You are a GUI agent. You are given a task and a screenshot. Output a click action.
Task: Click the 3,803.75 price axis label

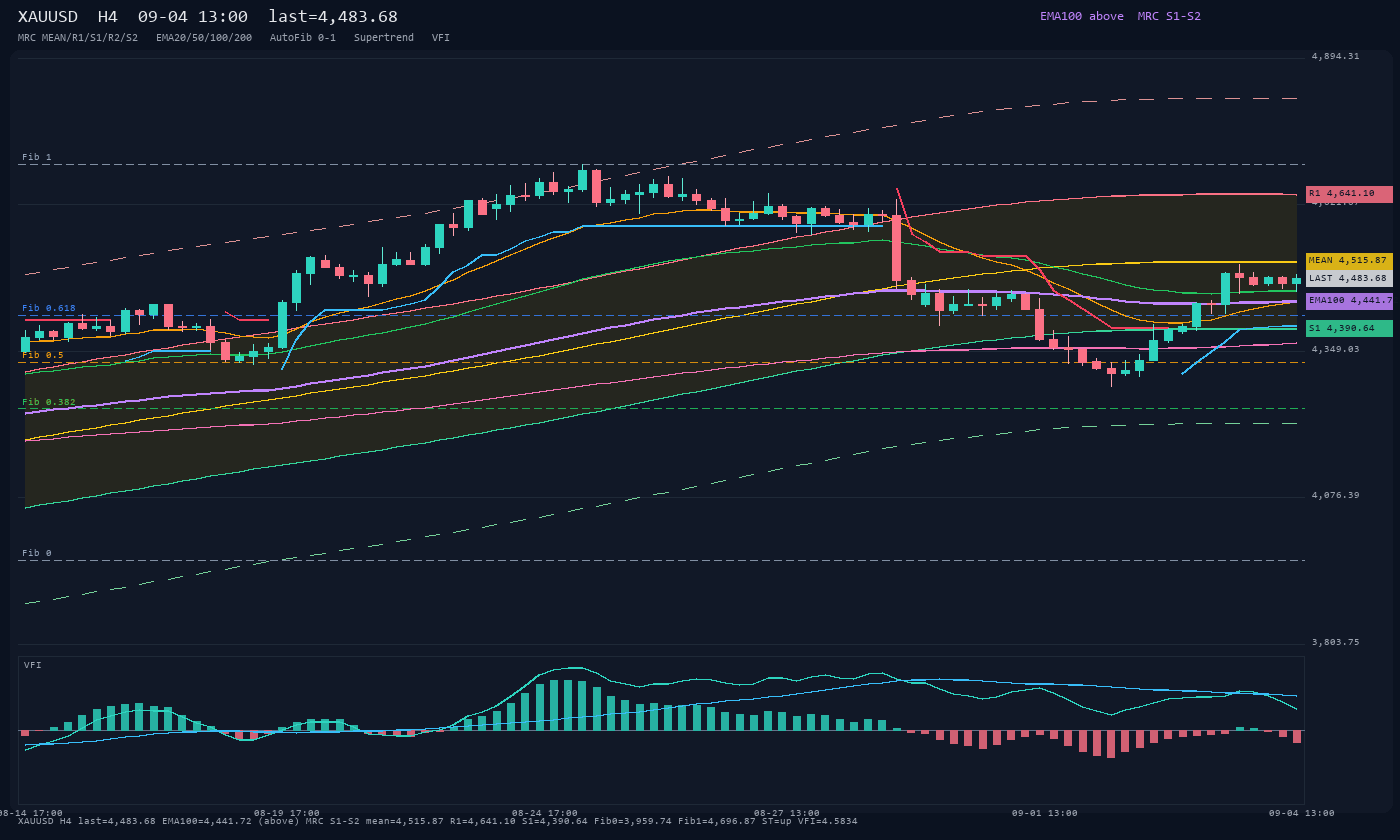pos(1336,642)
